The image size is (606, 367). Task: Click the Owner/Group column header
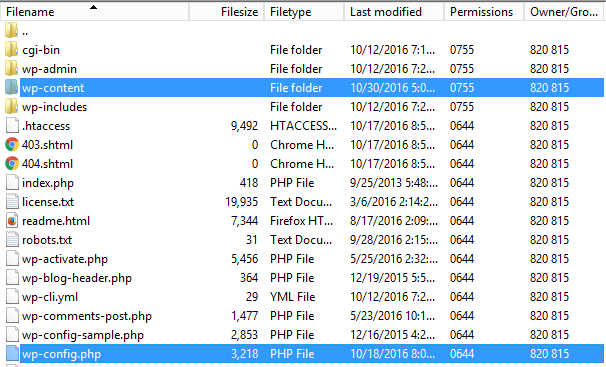tap(565, 12)
